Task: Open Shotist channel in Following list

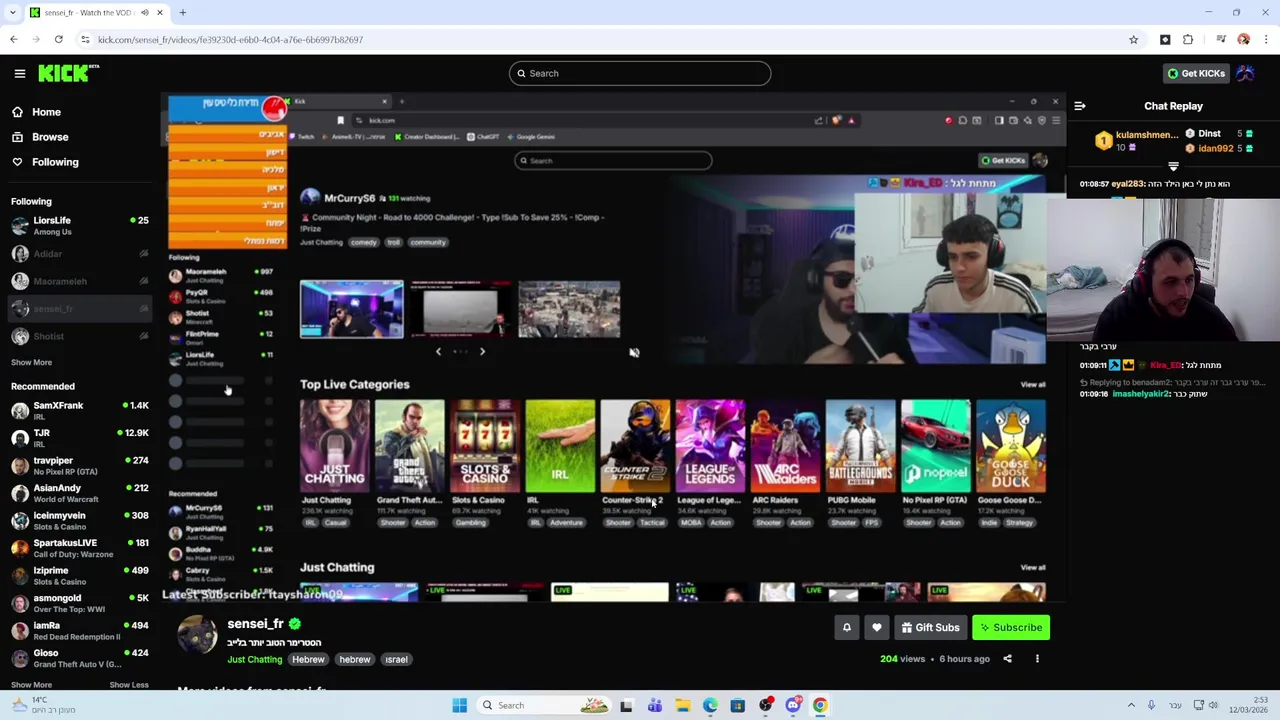Action: (80, 336)
